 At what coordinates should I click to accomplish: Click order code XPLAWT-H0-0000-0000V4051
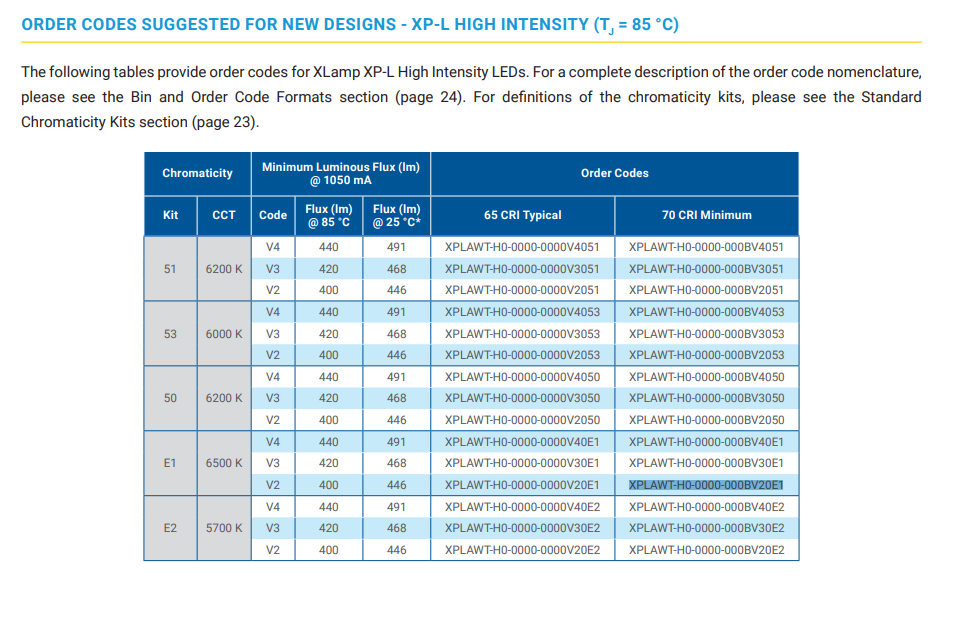[522, 247]
